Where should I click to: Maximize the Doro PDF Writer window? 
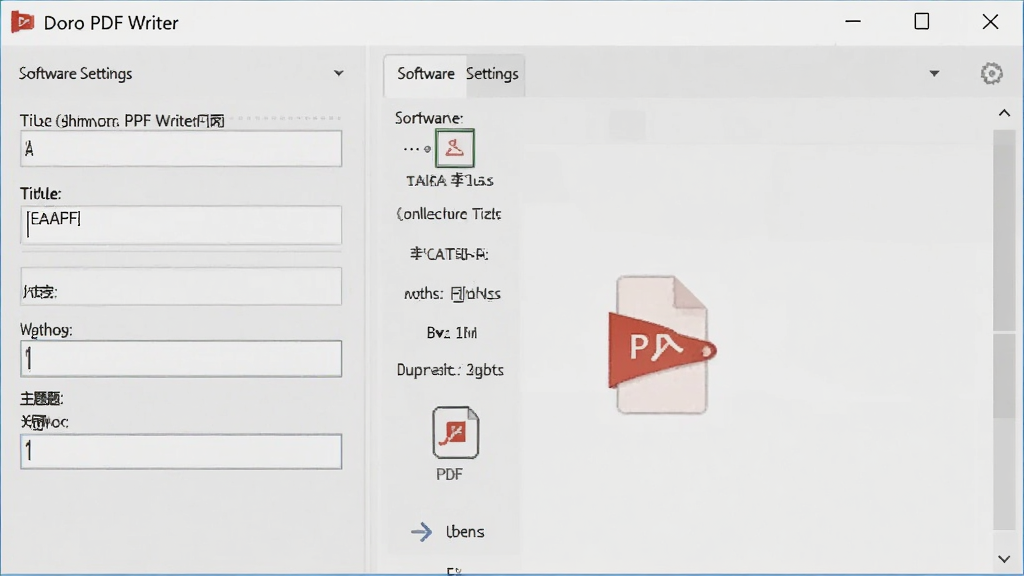[x=921, y=22]
